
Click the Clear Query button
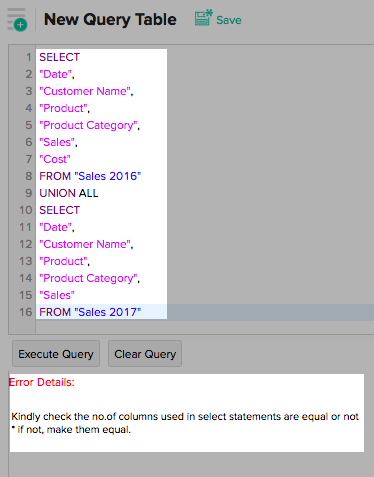pos(145,354)
